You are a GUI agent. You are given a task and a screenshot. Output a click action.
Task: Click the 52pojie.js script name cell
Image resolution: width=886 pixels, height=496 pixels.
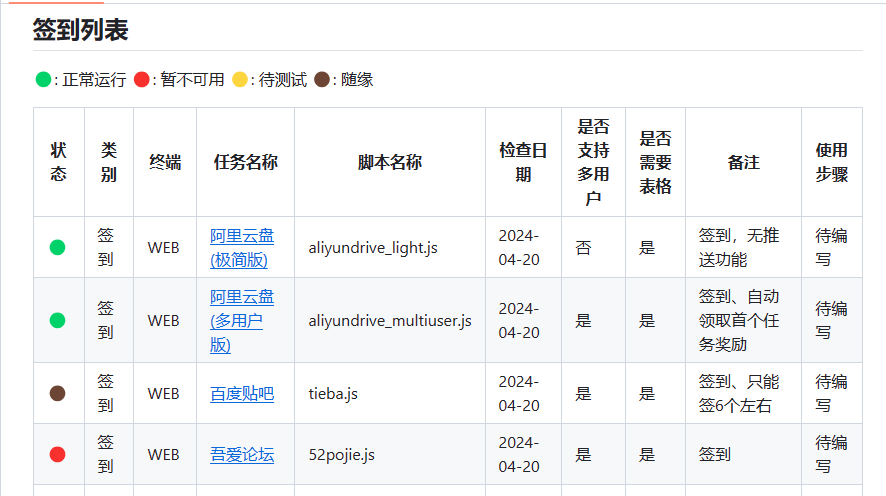click(342, 454)
